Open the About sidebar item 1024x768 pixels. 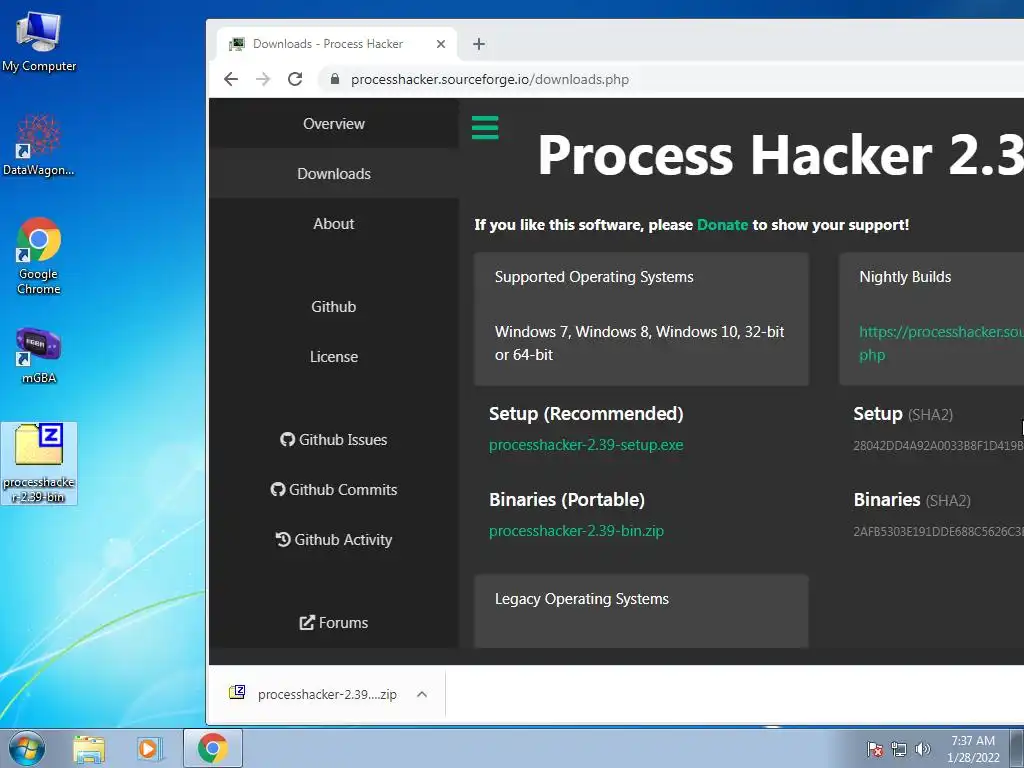point(334,223)
